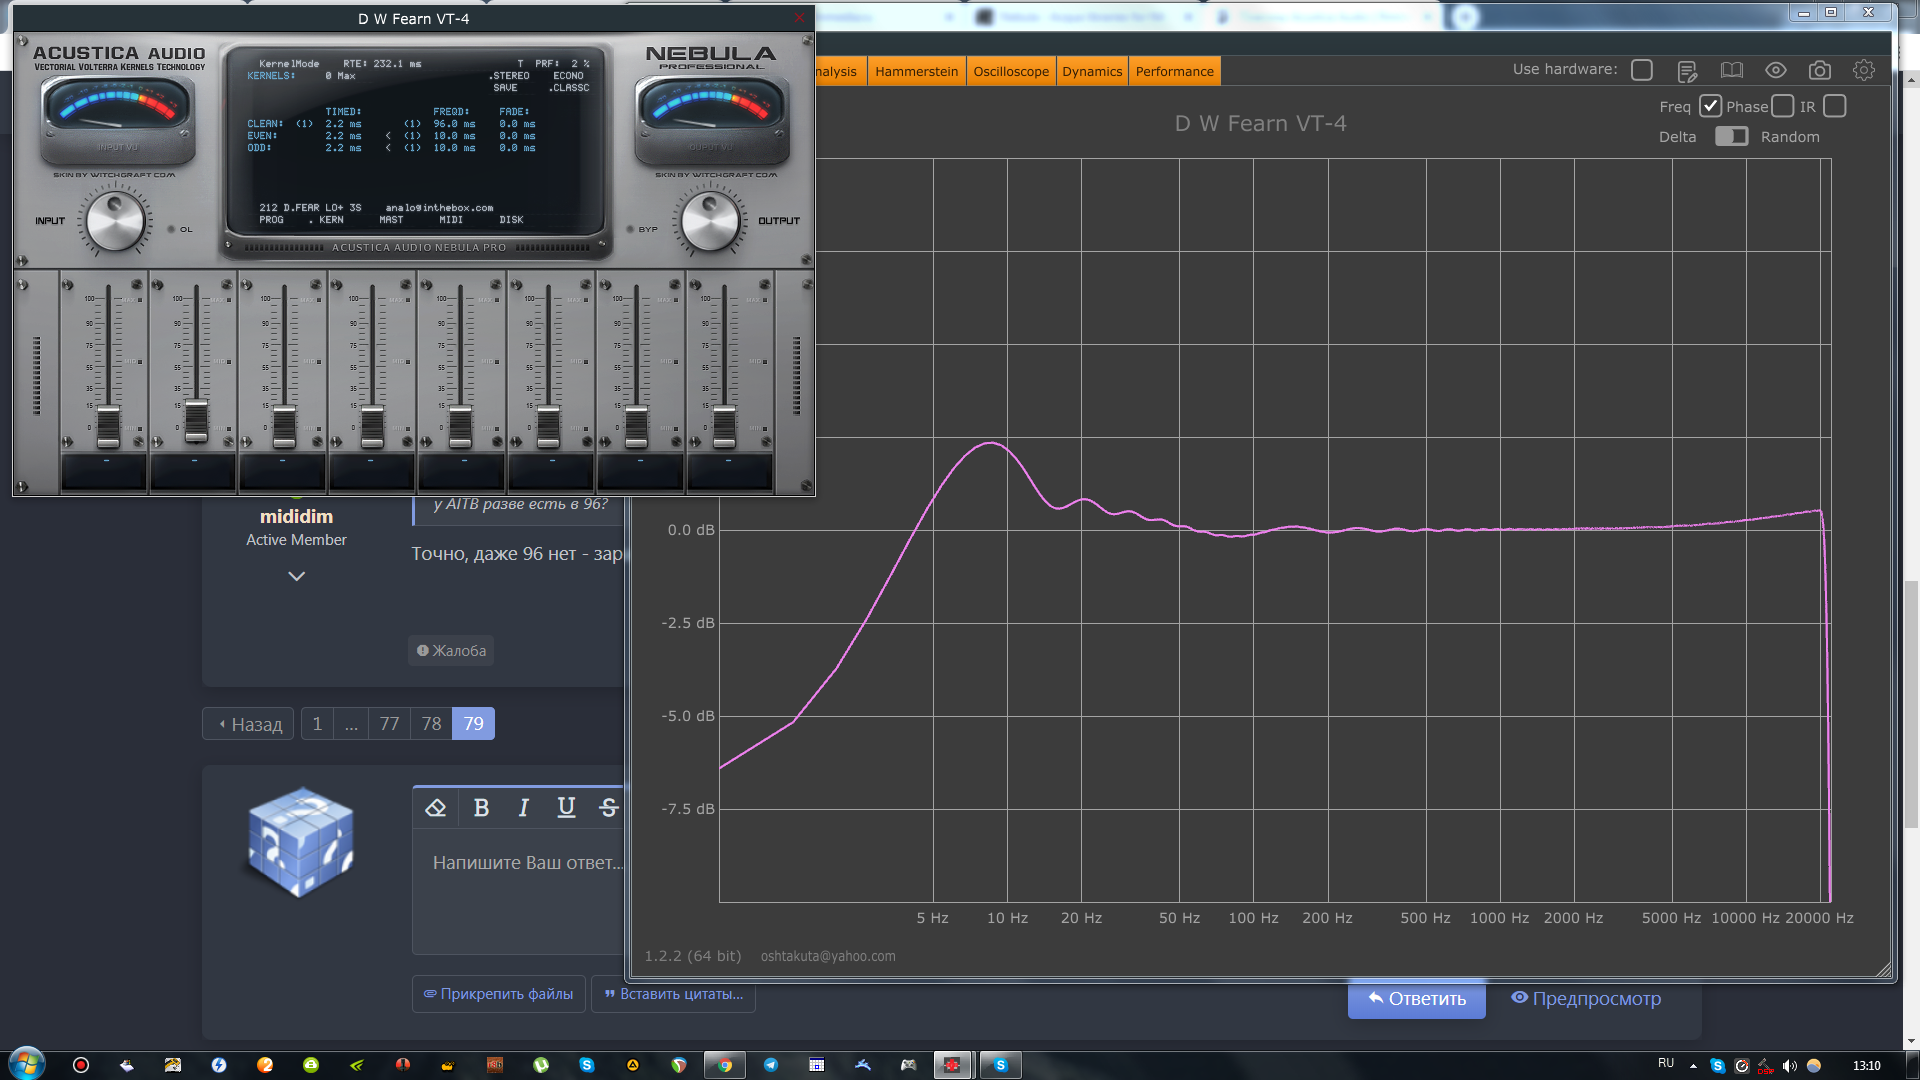The image size is (1920, 1080).
Task: Click the leftmost Nebula fader handle
Action: pos(108,427)
